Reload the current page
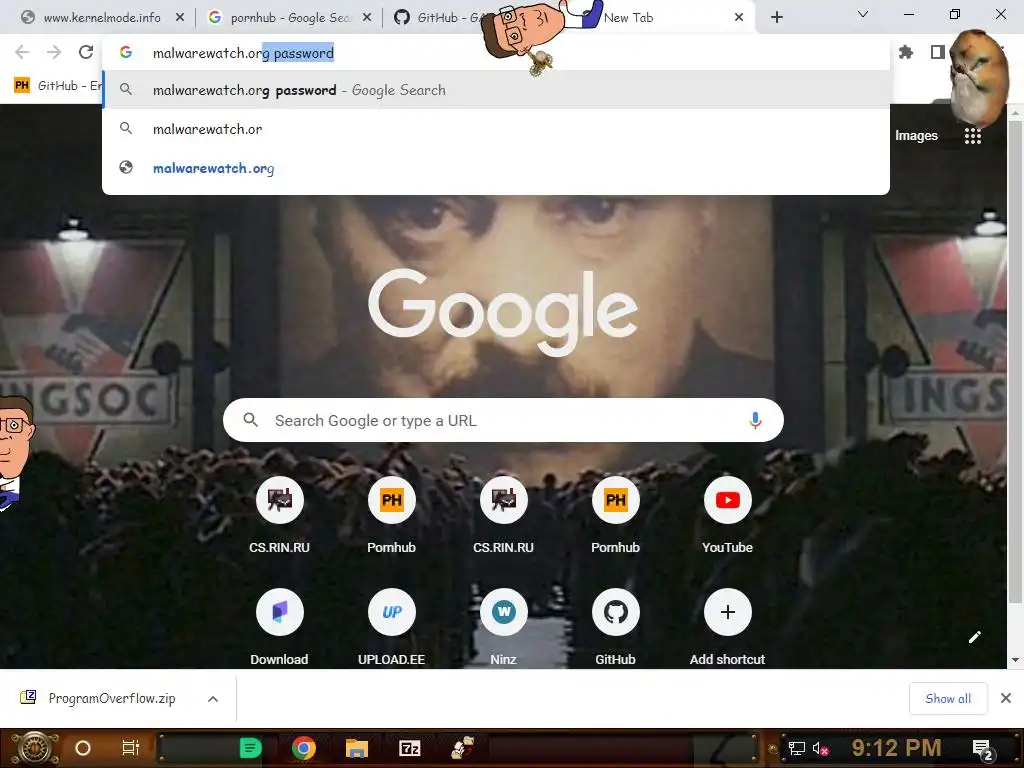This screenshot has height=768, width=1024. pos(86,52)
